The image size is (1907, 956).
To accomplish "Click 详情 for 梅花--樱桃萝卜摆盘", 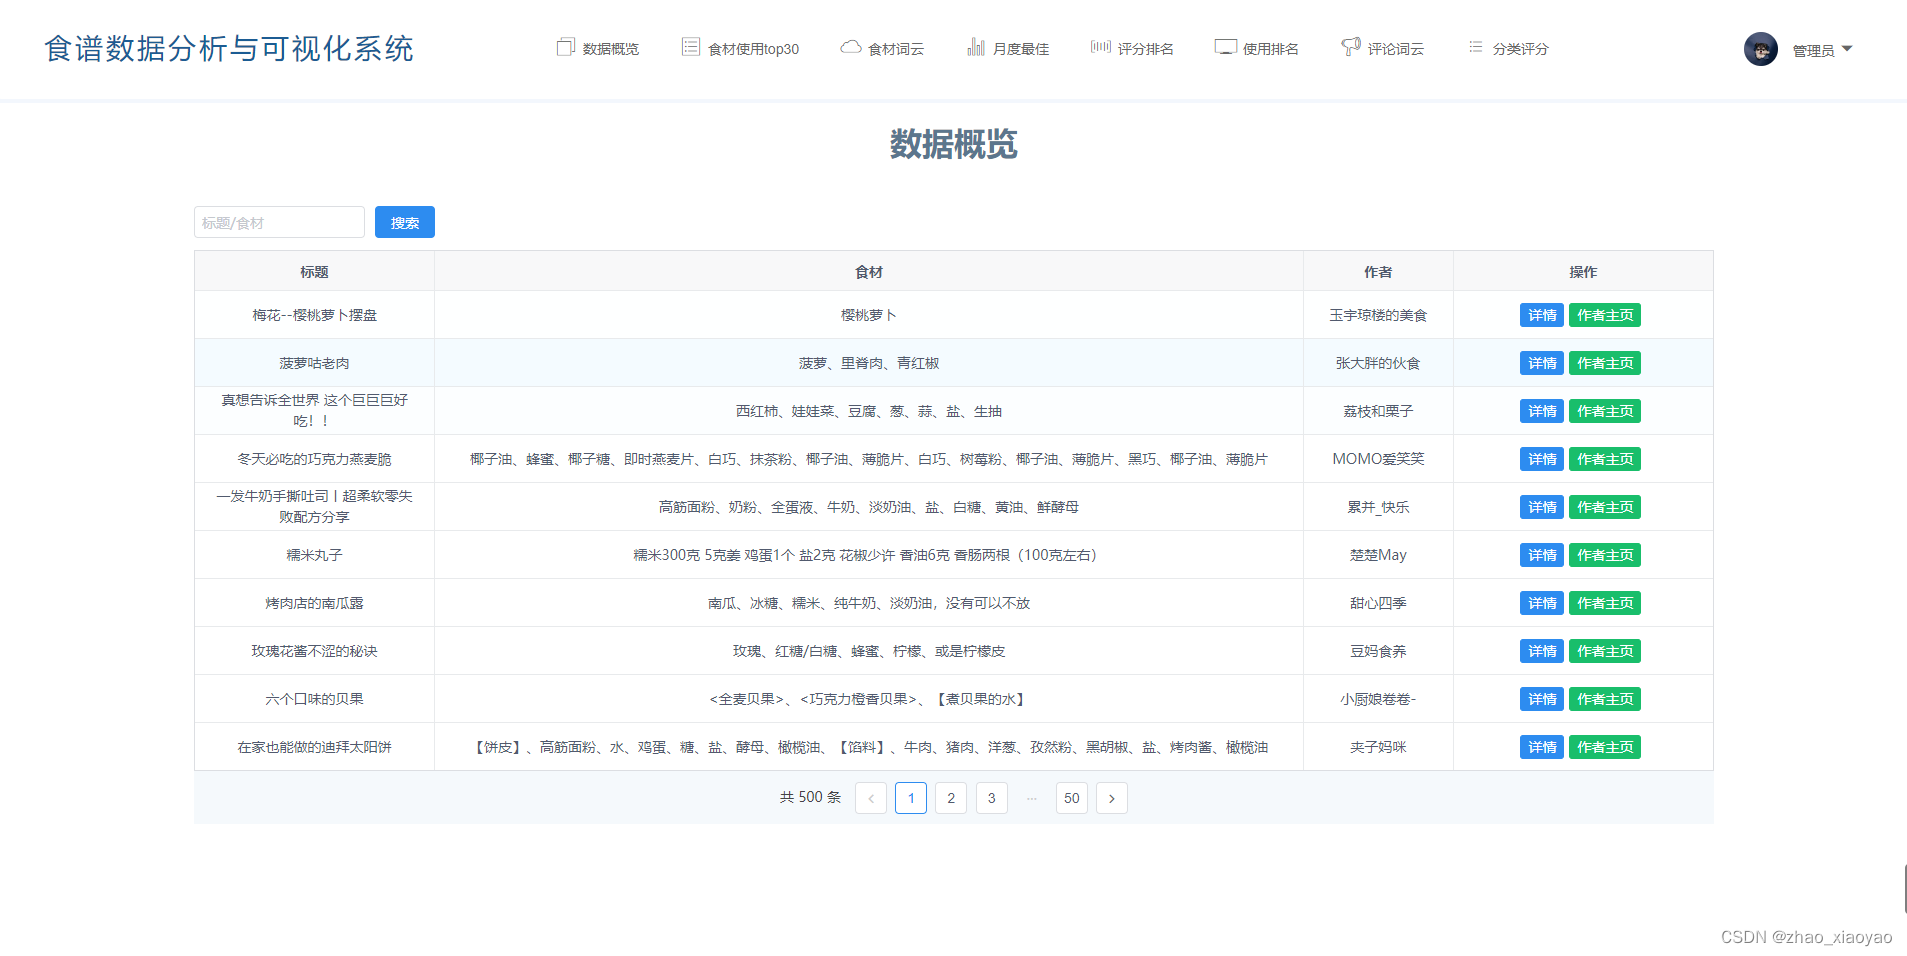I will click(x=1542, y=315).
